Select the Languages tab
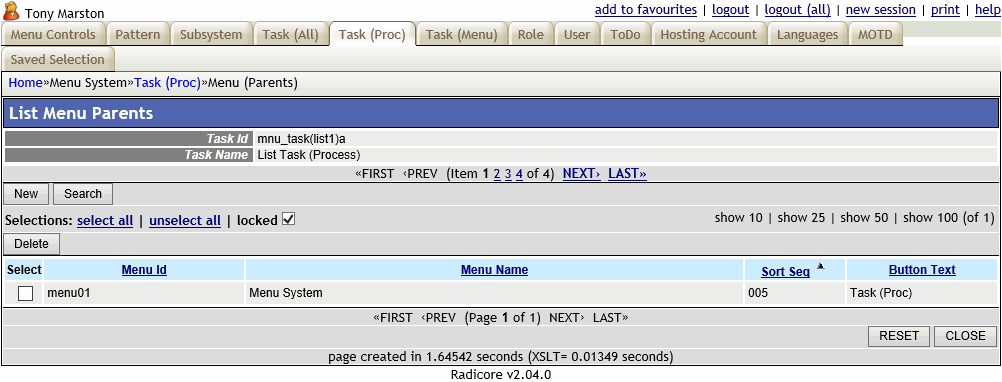The height and width of the screenshot is (382, 1002). pyautogui.click(x=807, y=34)
